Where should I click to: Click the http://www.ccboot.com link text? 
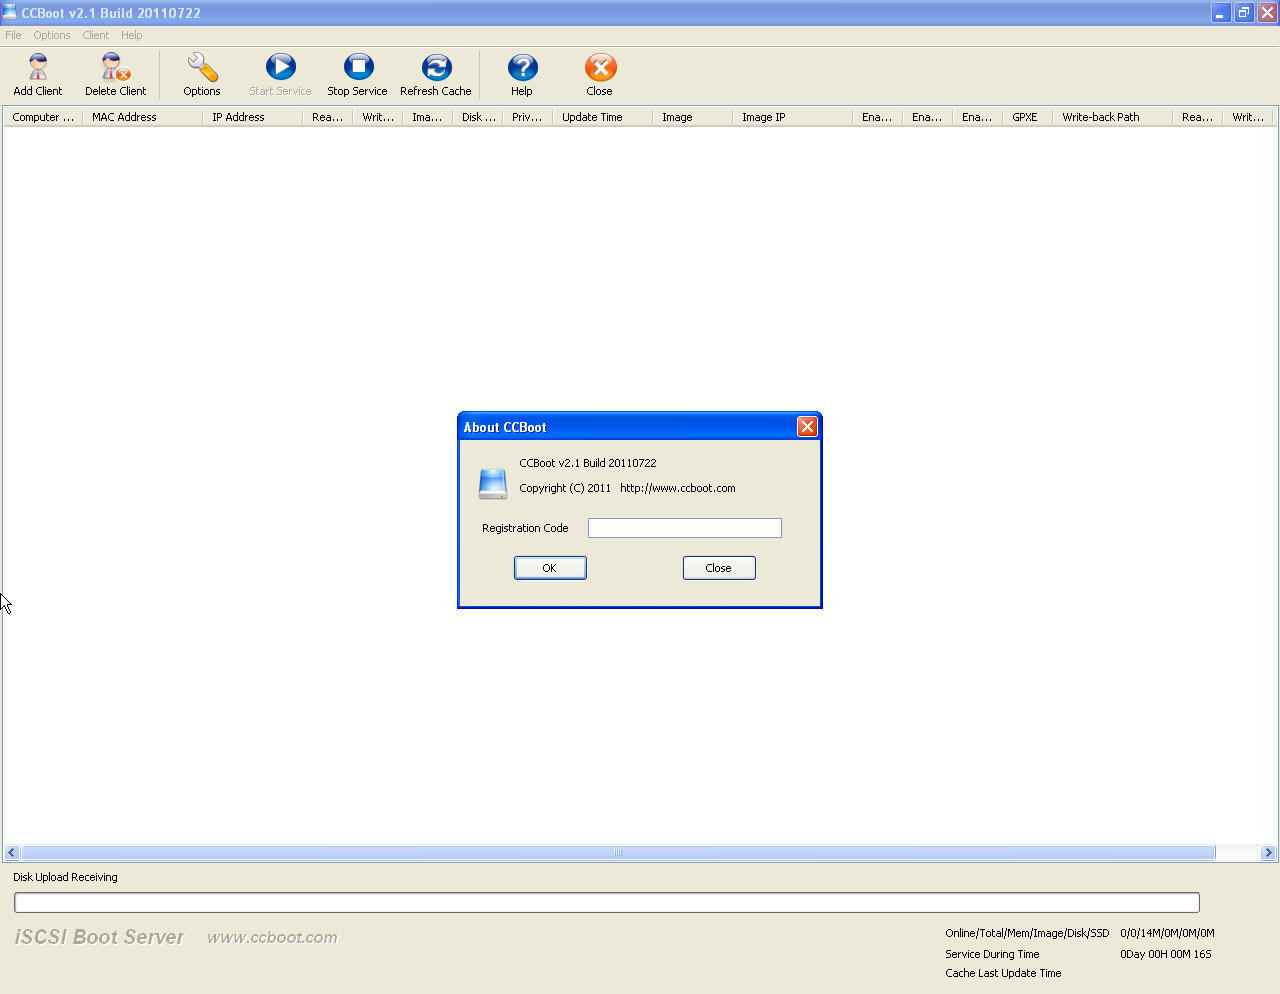678,488
